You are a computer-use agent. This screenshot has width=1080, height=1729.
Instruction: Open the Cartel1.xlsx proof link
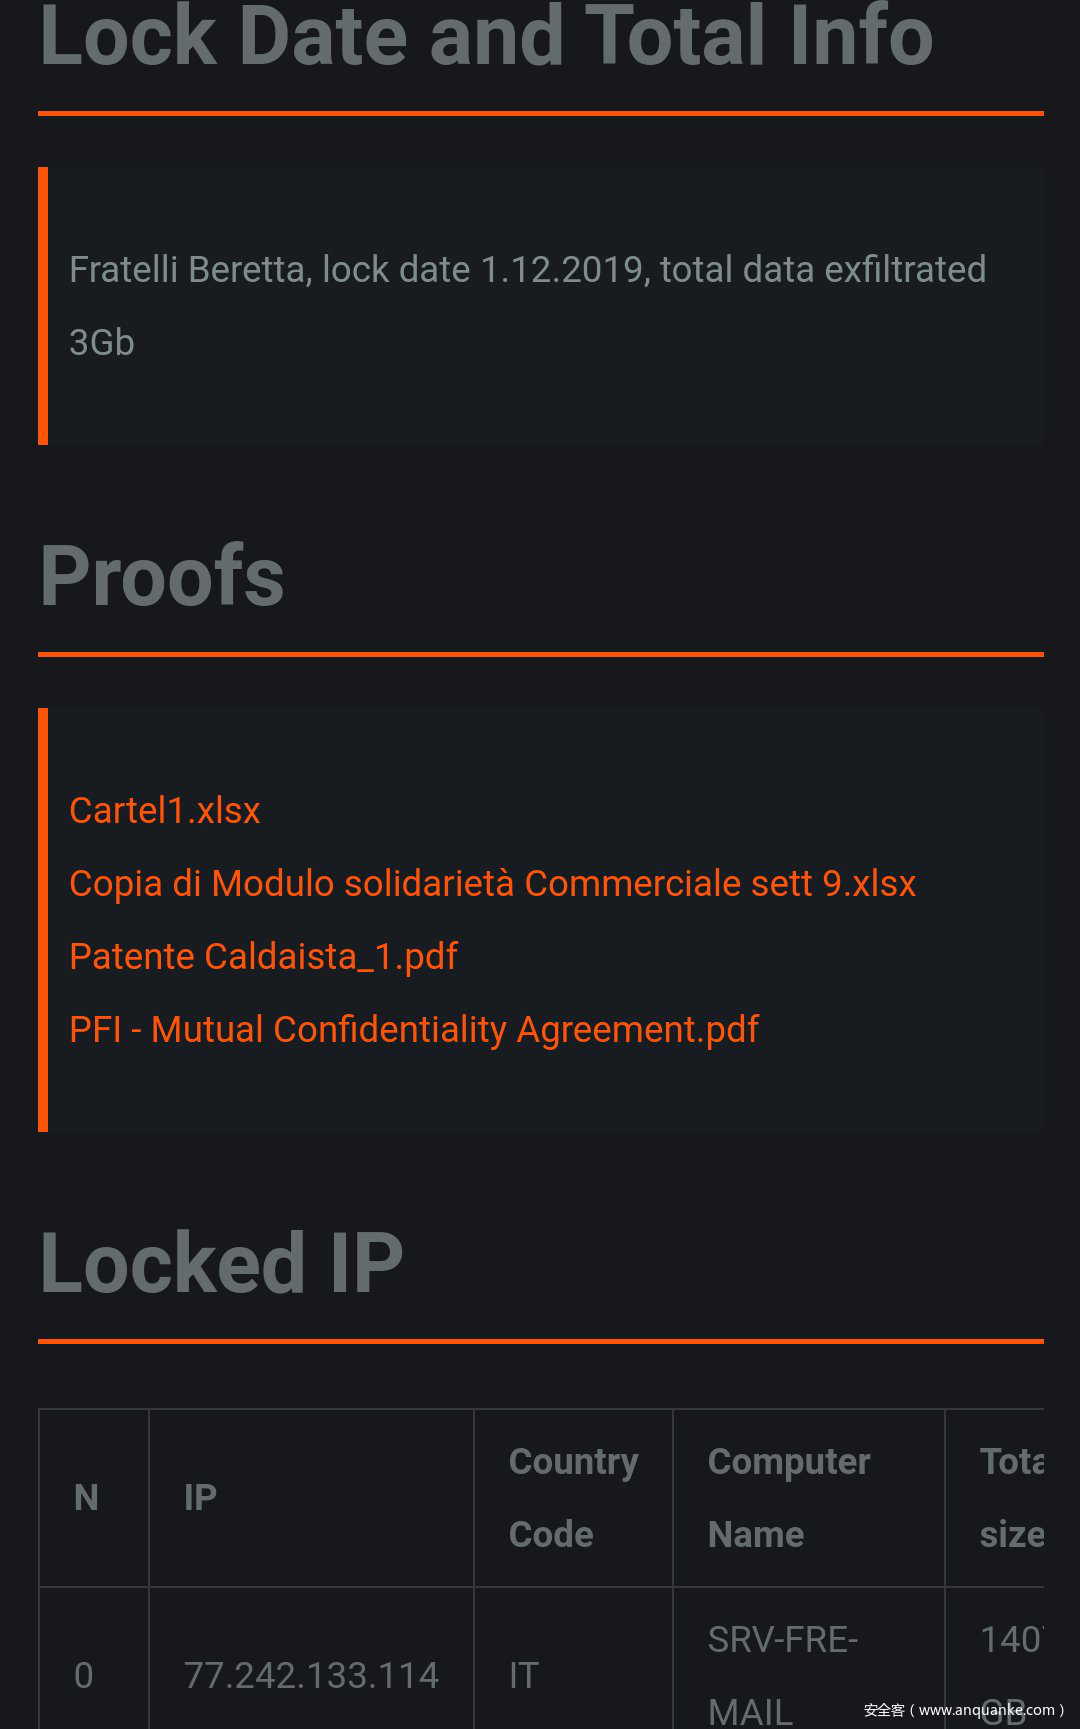(x=165, y=810)
